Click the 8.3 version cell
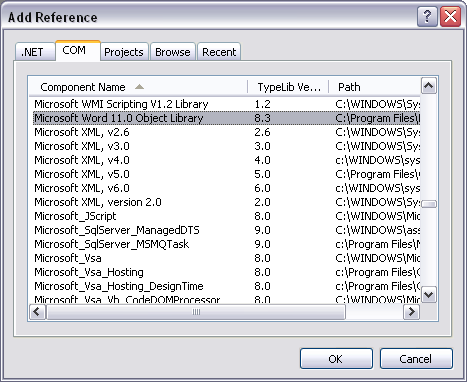 [x=263, y=118]
